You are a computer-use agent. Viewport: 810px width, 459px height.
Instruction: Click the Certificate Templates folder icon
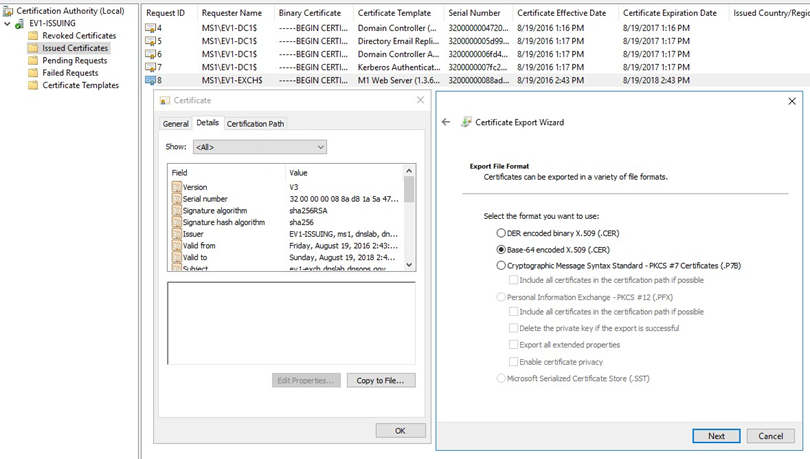click(x=33, y=86)
